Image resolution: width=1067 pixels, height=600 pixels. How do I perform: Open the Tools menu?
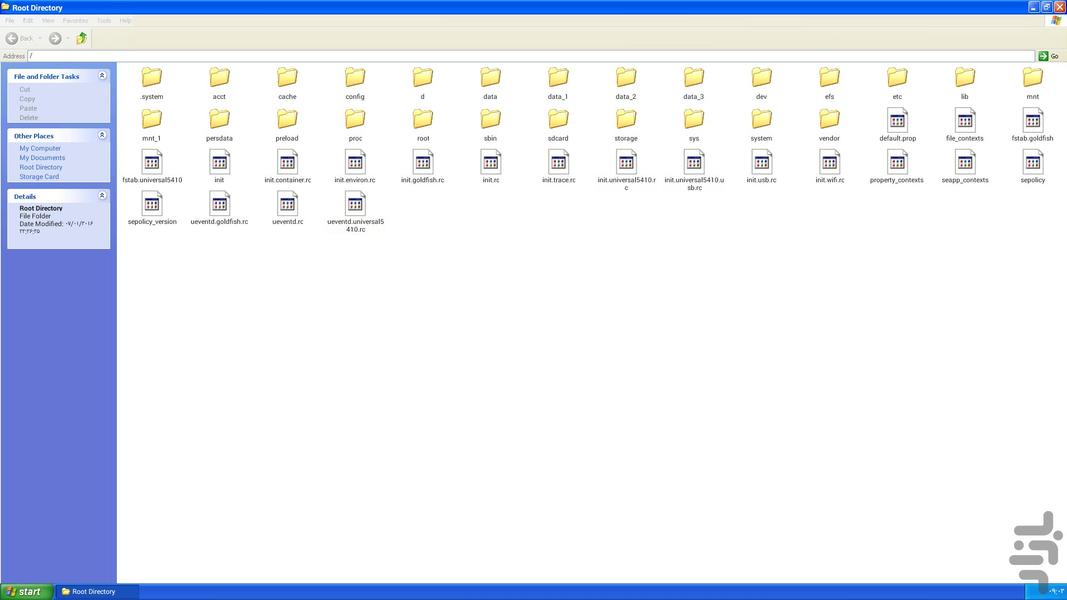click(104, 20)
